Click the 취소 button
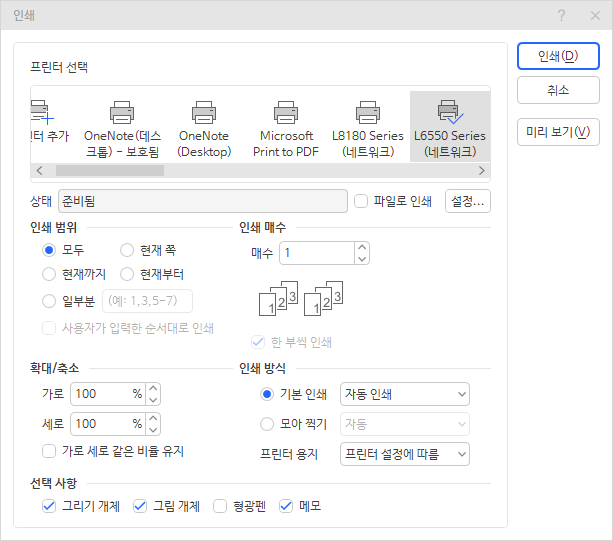613x541 pixels. pos(558,90)
